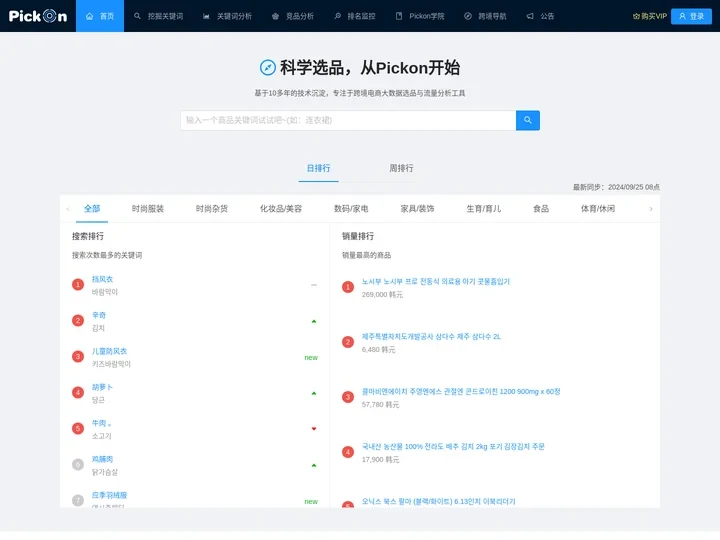The height and width of the screenshot is (540, 720).
Task: Select the 生育/育儿 category tab
Action: click(484, 209)
